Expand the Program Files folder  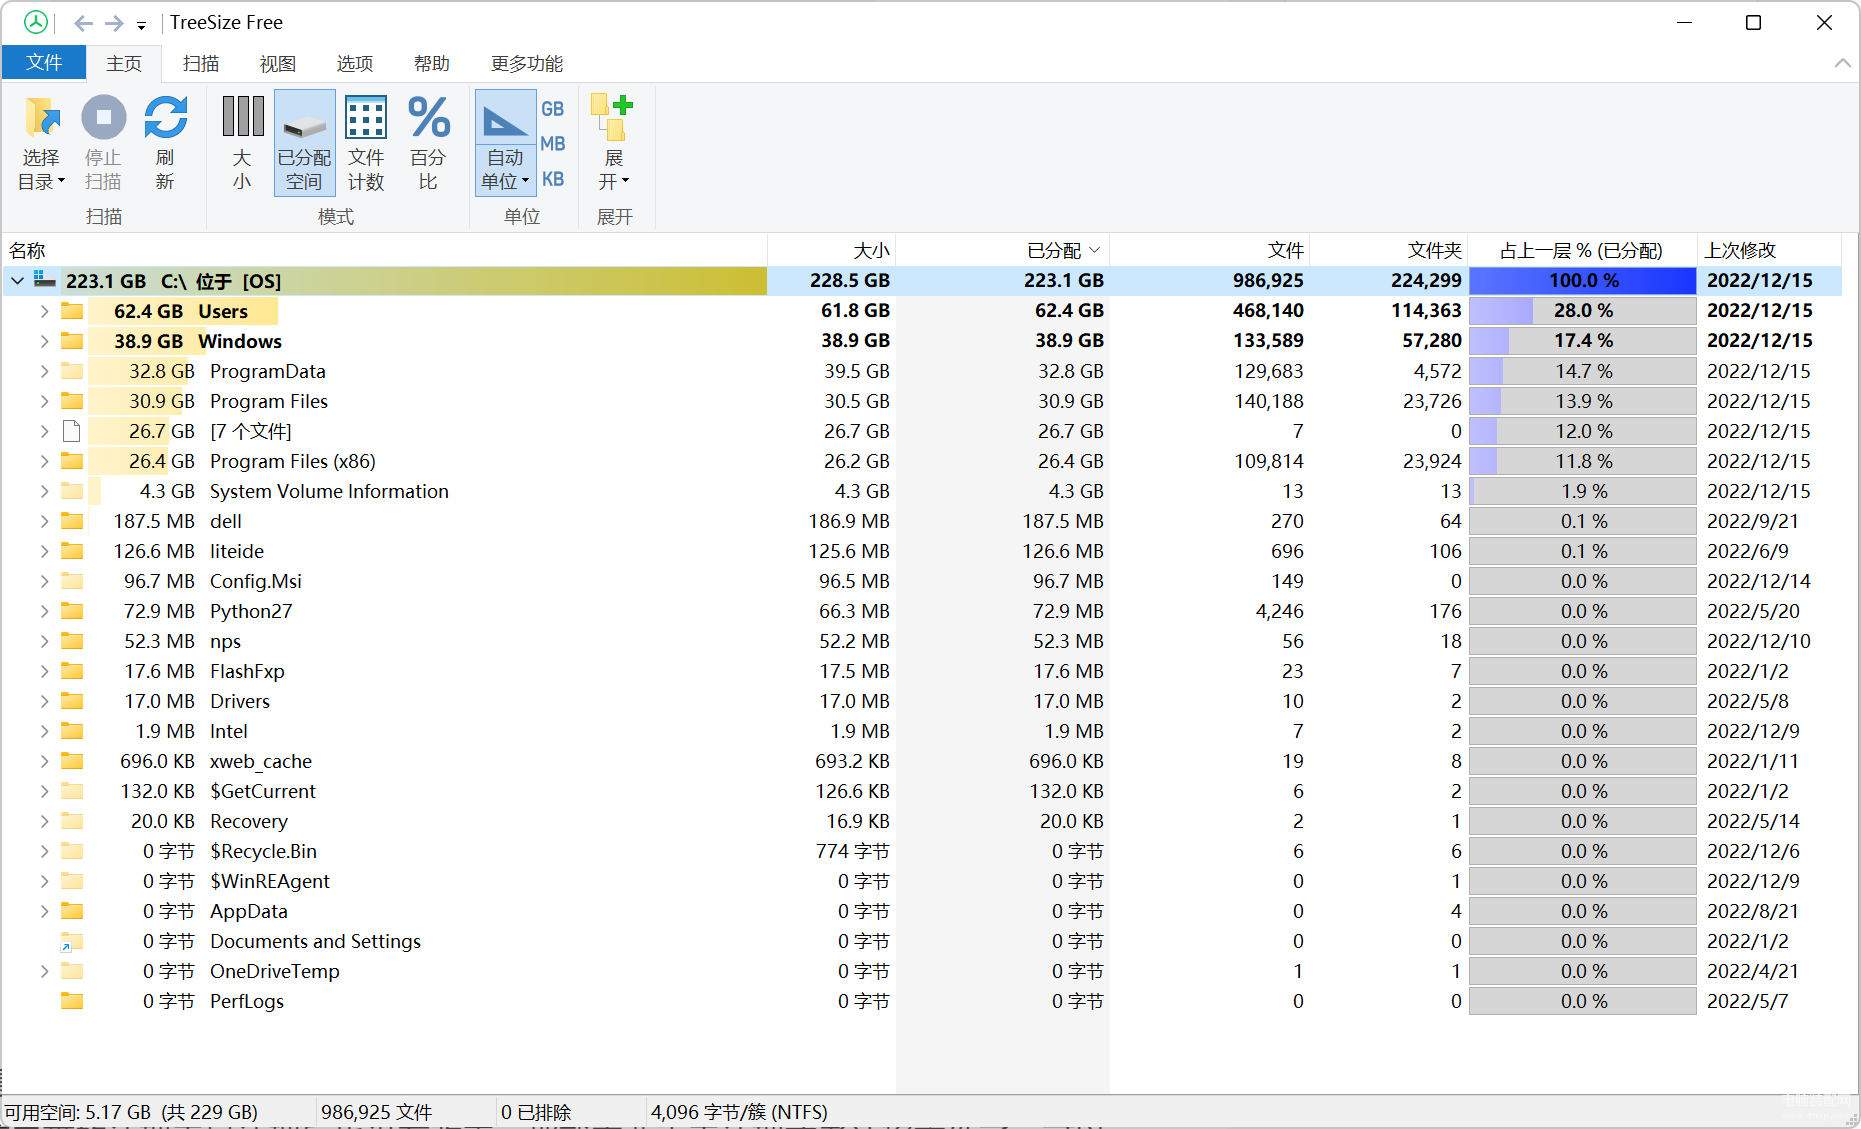click(44, 401)
